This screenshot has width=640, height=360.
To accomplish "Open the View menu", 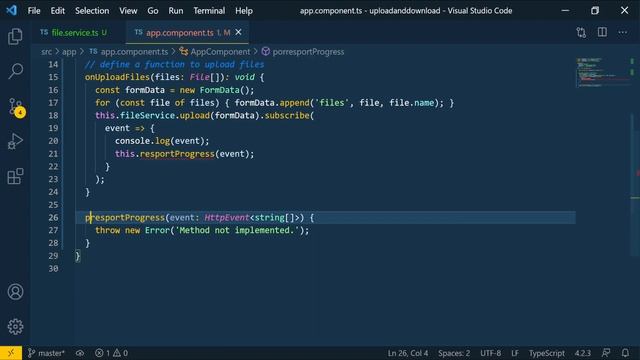I will (x=128, y=11).
